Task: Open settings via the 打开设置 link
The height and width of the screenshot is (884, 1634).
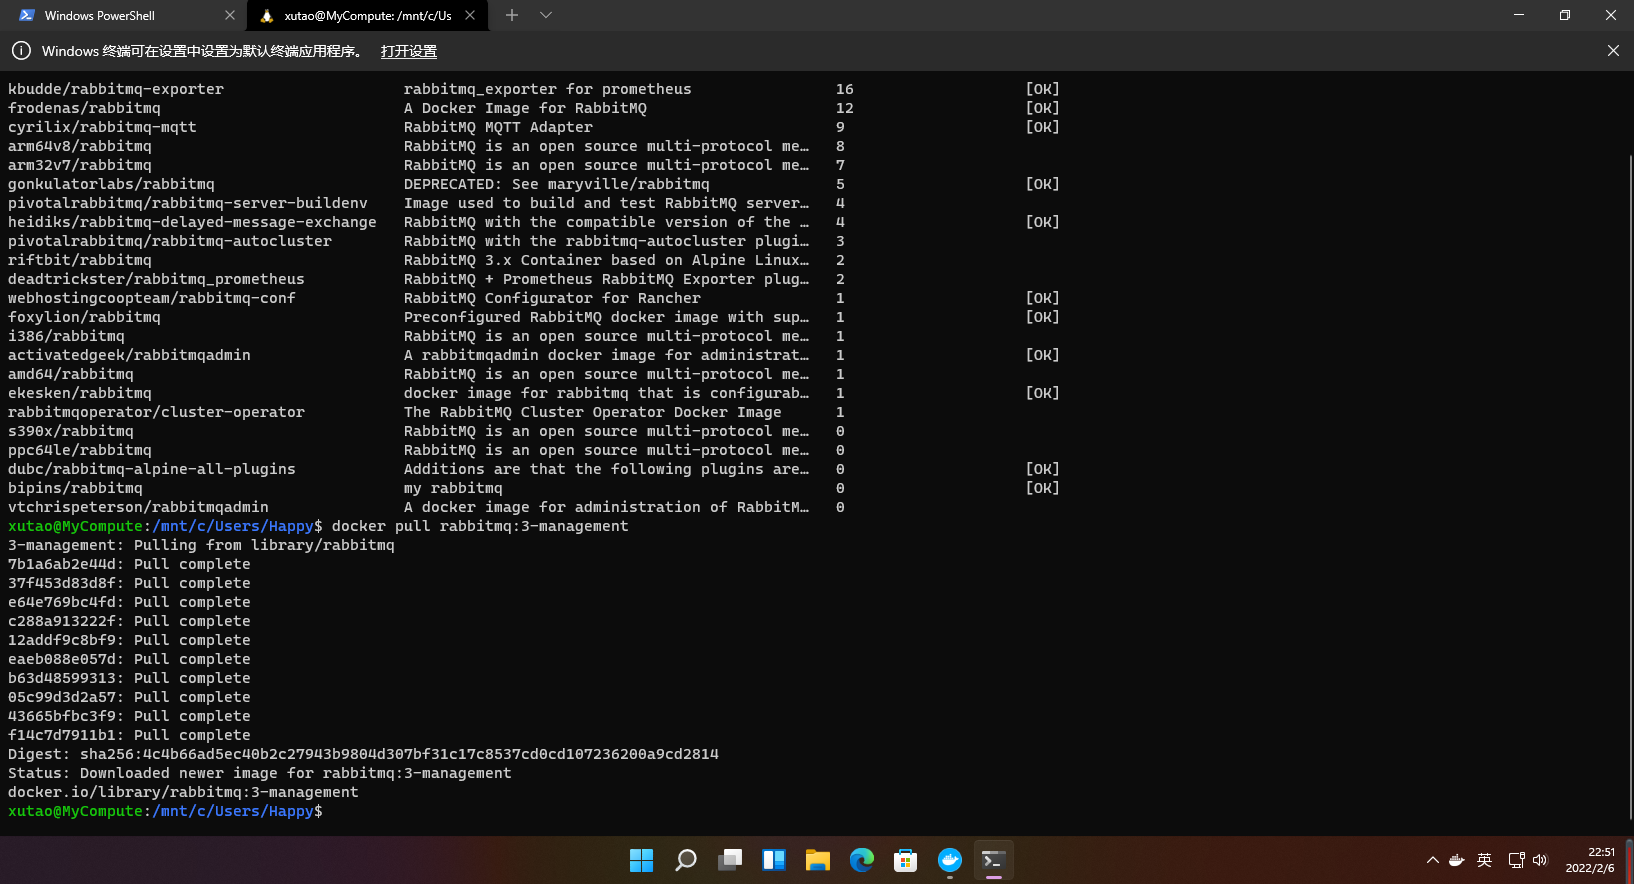Action: tap(409, 51)
